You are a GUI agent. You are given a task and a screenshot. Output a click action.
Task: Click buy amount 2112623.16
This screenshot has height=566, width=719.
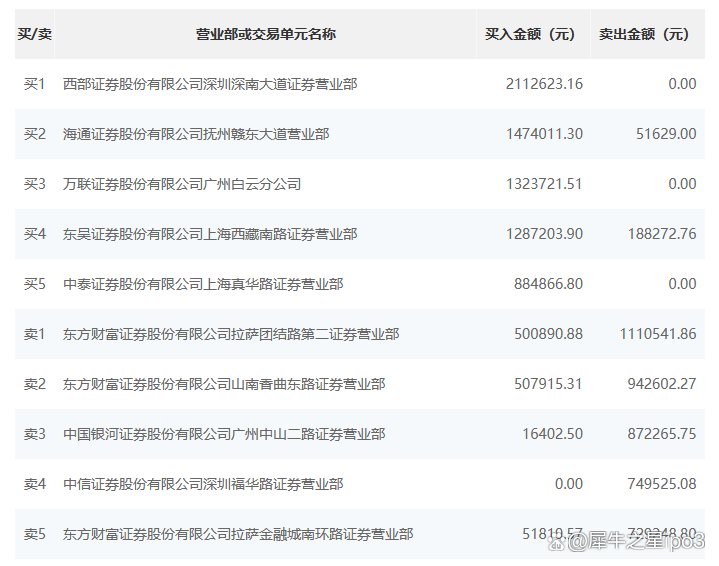[x=544, y=84]
